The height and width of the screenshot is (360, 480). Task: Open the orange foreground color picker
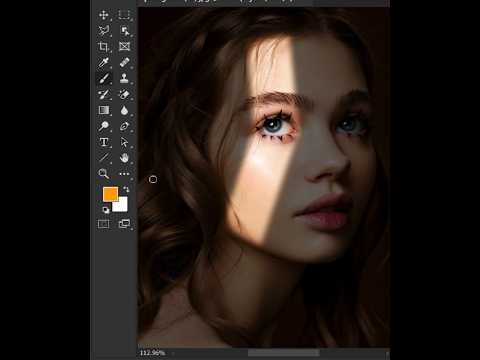pos(110,194)
